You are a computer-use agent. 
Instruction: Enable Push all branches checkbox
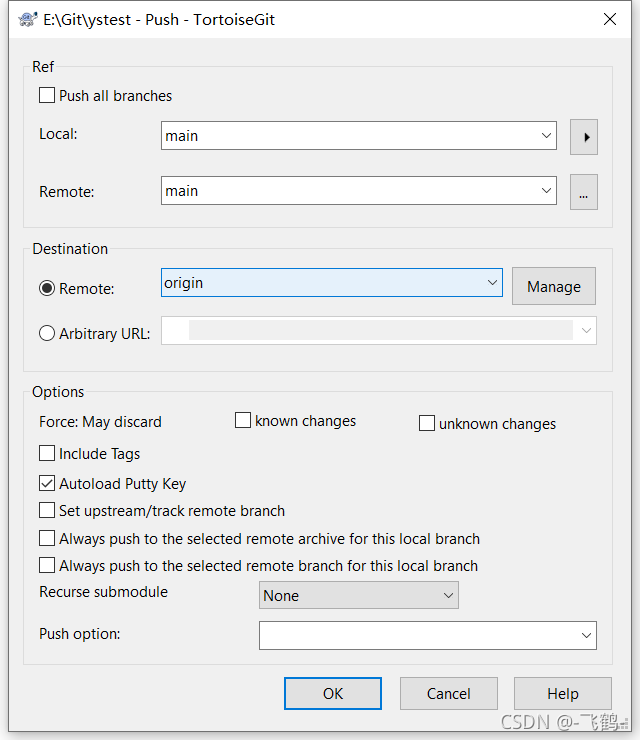[47, 95]
